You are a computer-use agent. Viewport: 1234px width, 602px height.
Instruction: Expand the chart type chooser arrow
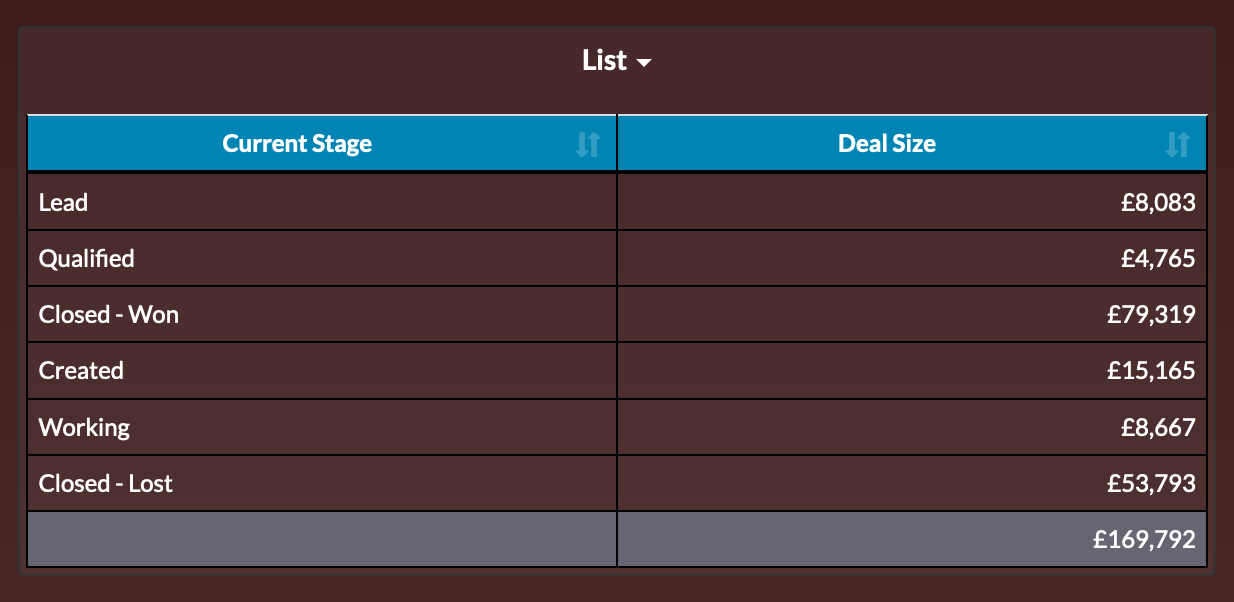(644, 62)
